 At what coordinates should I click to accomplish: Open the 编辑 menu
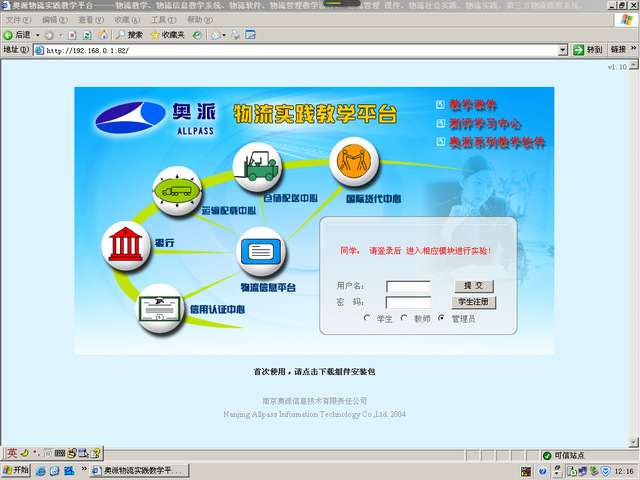click(55, 20)
